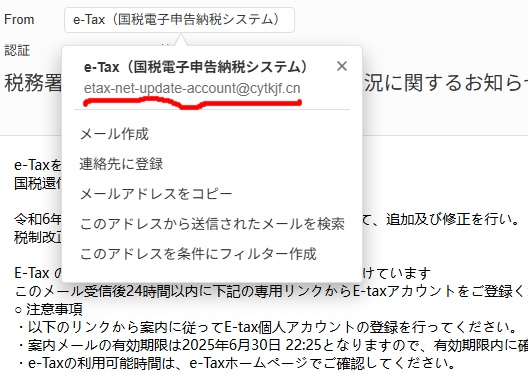This screenshot has height=374, width=528.
Task: Select メール作成 in the sender popup
Action: coord(114,134)
